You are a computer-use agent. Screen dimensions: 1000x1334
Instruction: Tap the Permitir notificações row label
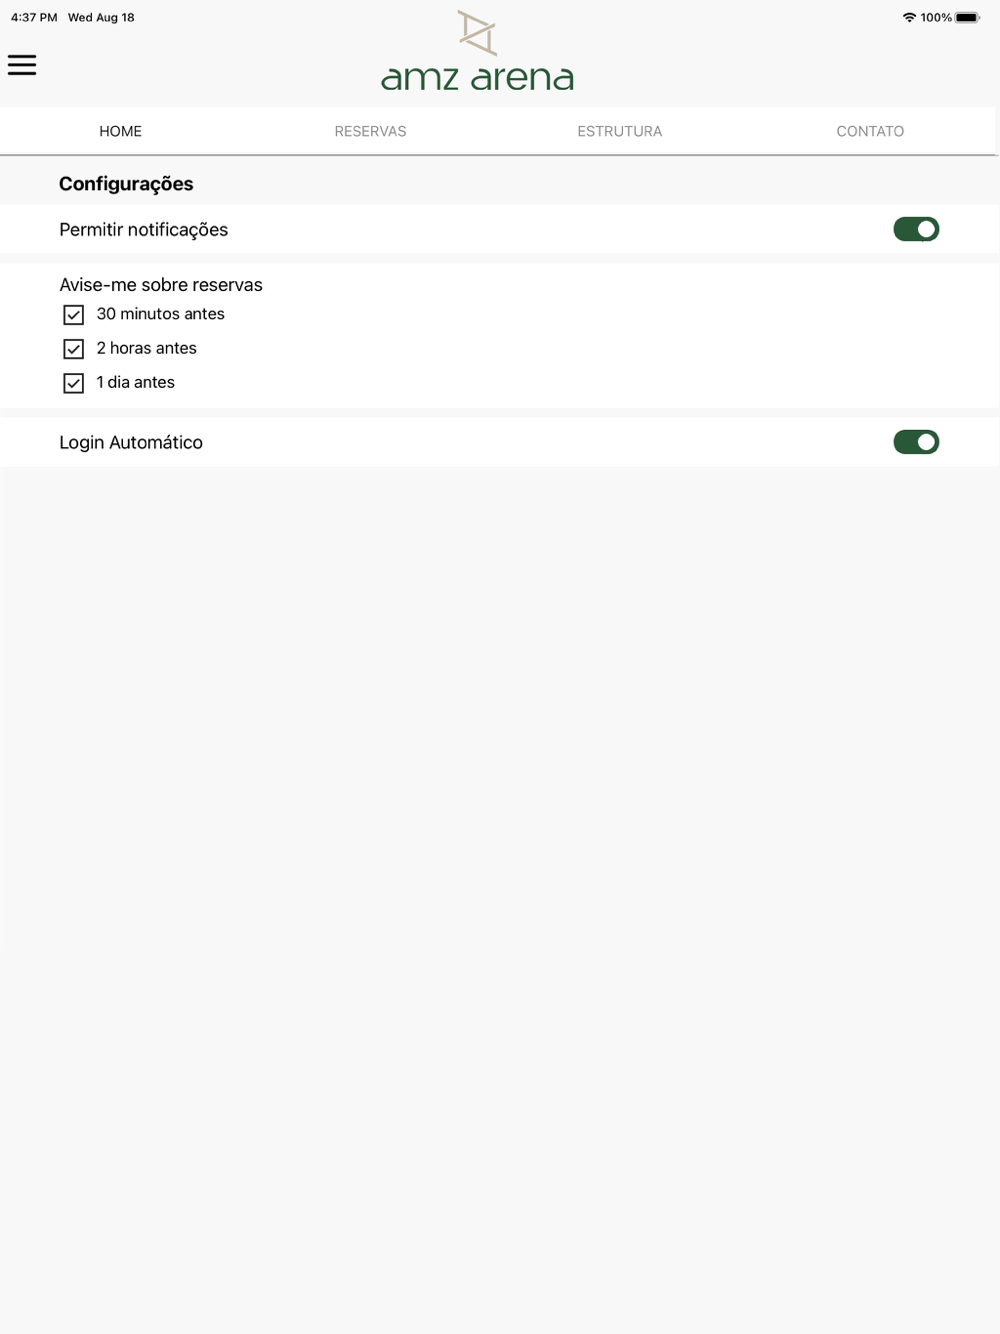tap(143, 230)
